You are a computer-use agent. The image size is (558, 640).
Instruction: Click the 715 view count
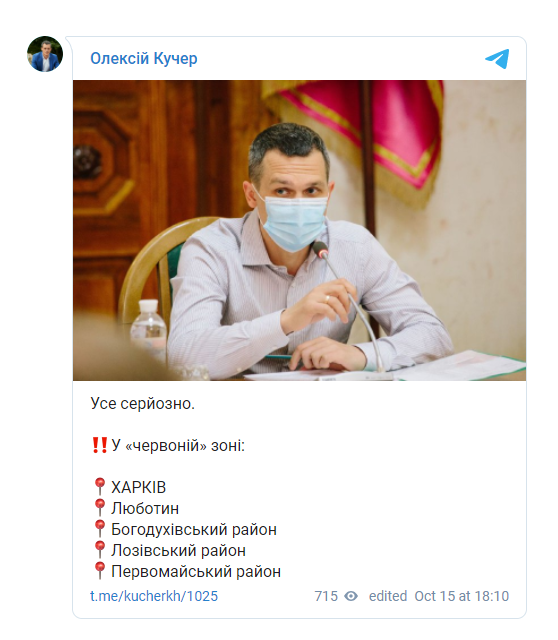pyautogui.click(x=326, y=596)
